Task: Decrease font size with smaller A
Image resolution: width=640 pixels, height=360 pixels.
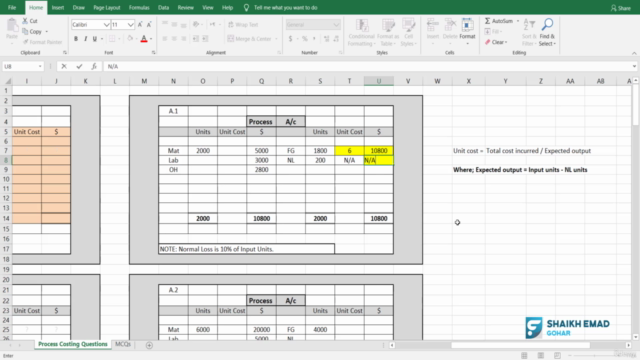Action: point(149,24)
